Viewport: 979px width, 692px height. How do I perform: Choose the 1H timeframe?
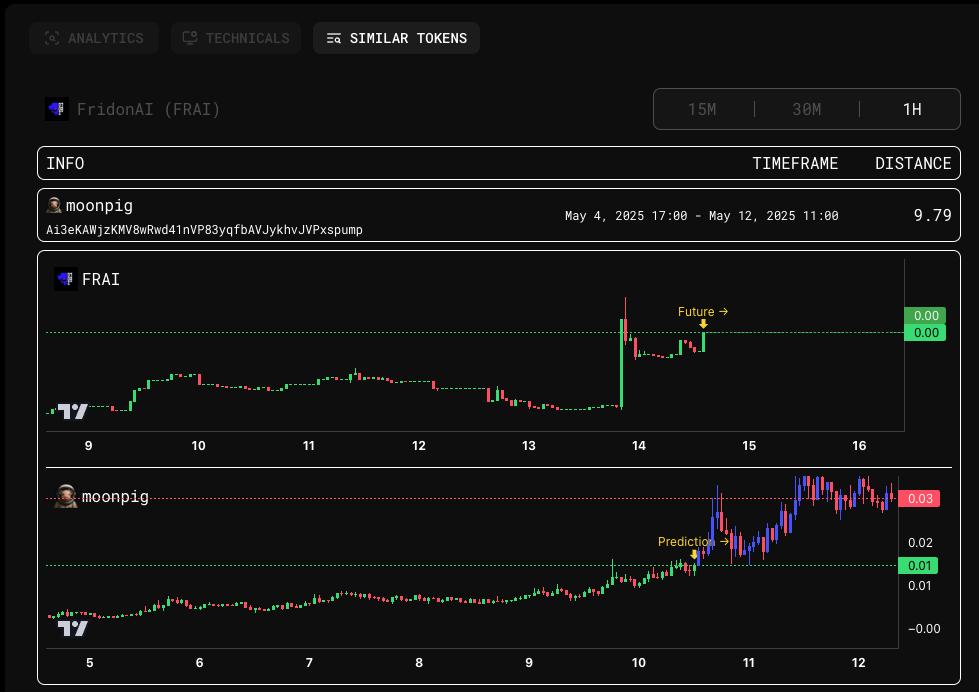tap(912, 109)
